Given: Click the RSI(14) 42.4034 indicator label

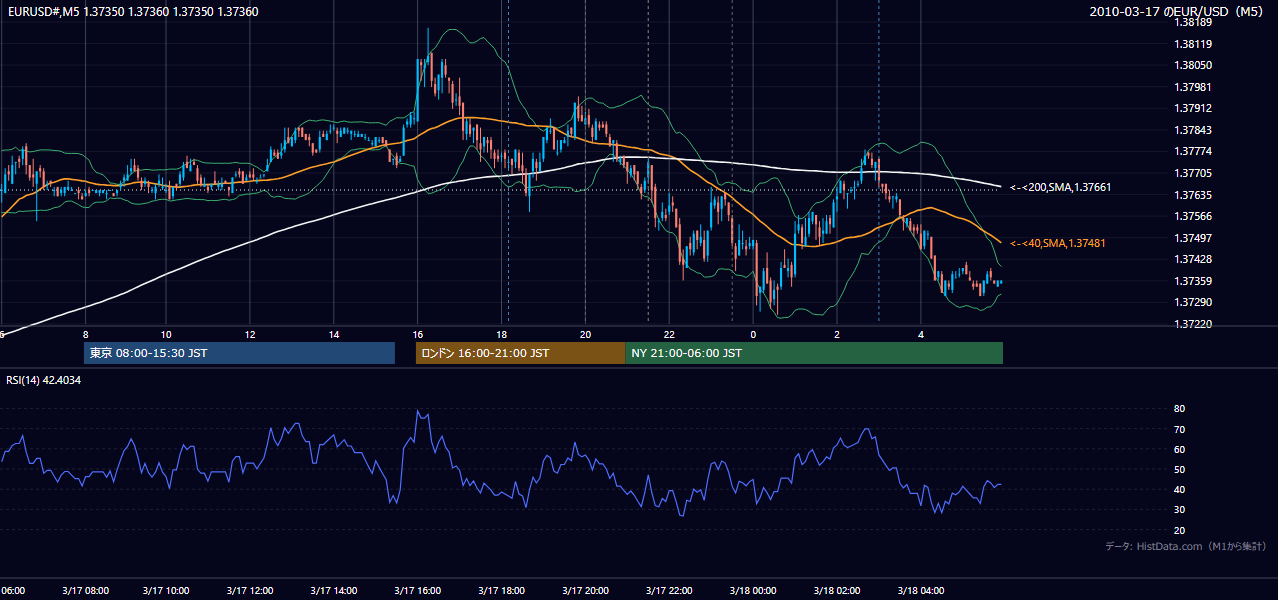Looking at the screenshot, I should click(44, 380).
